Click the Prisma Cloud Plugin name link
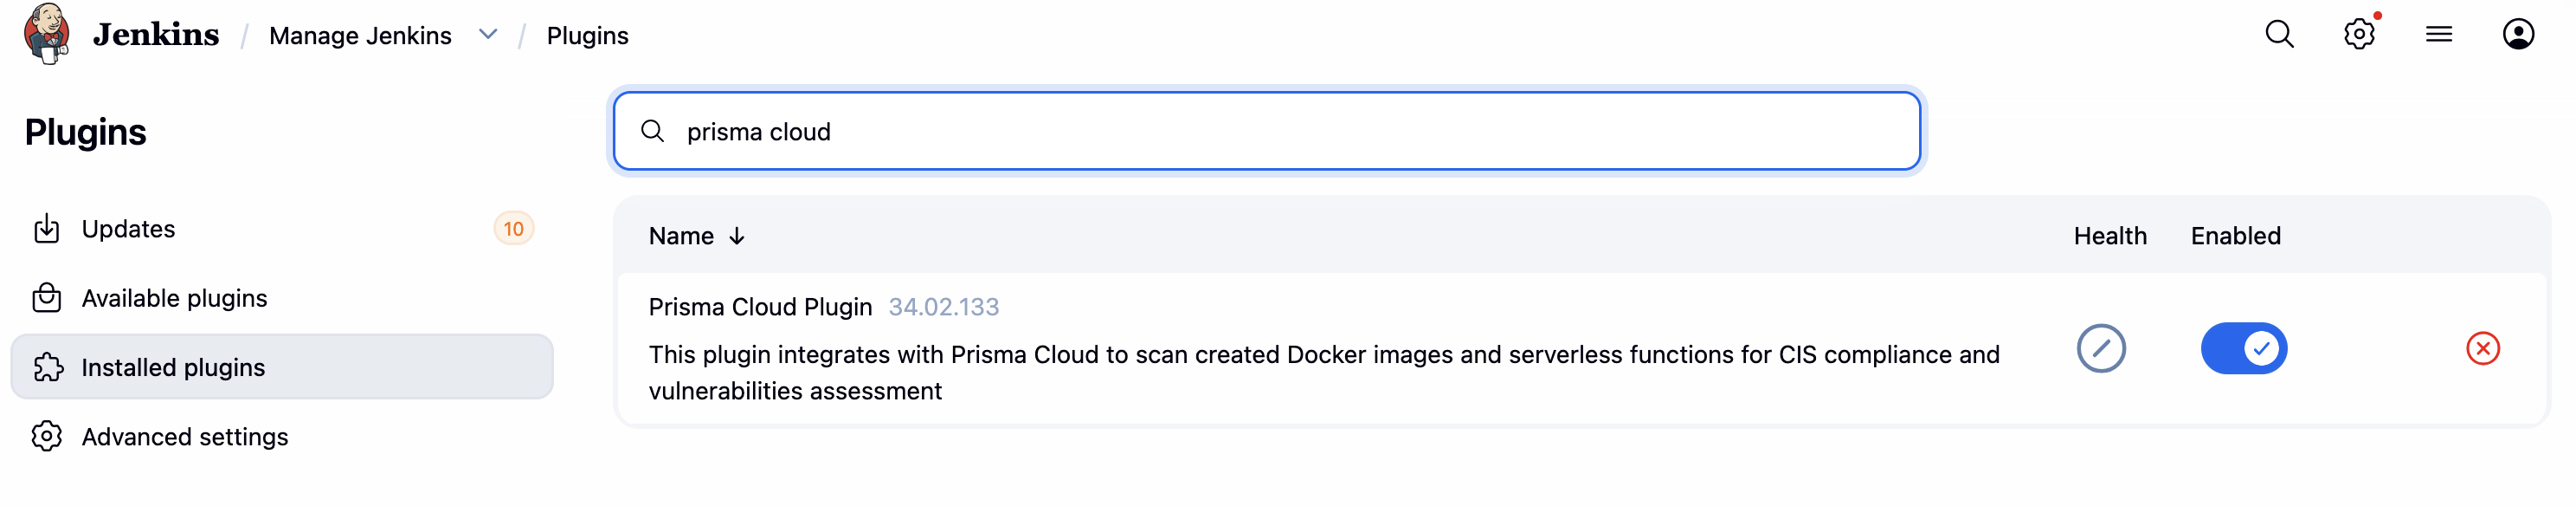The height and width of the screenshot is (506, 2576). pyautogui.click(x=760, y=307)
